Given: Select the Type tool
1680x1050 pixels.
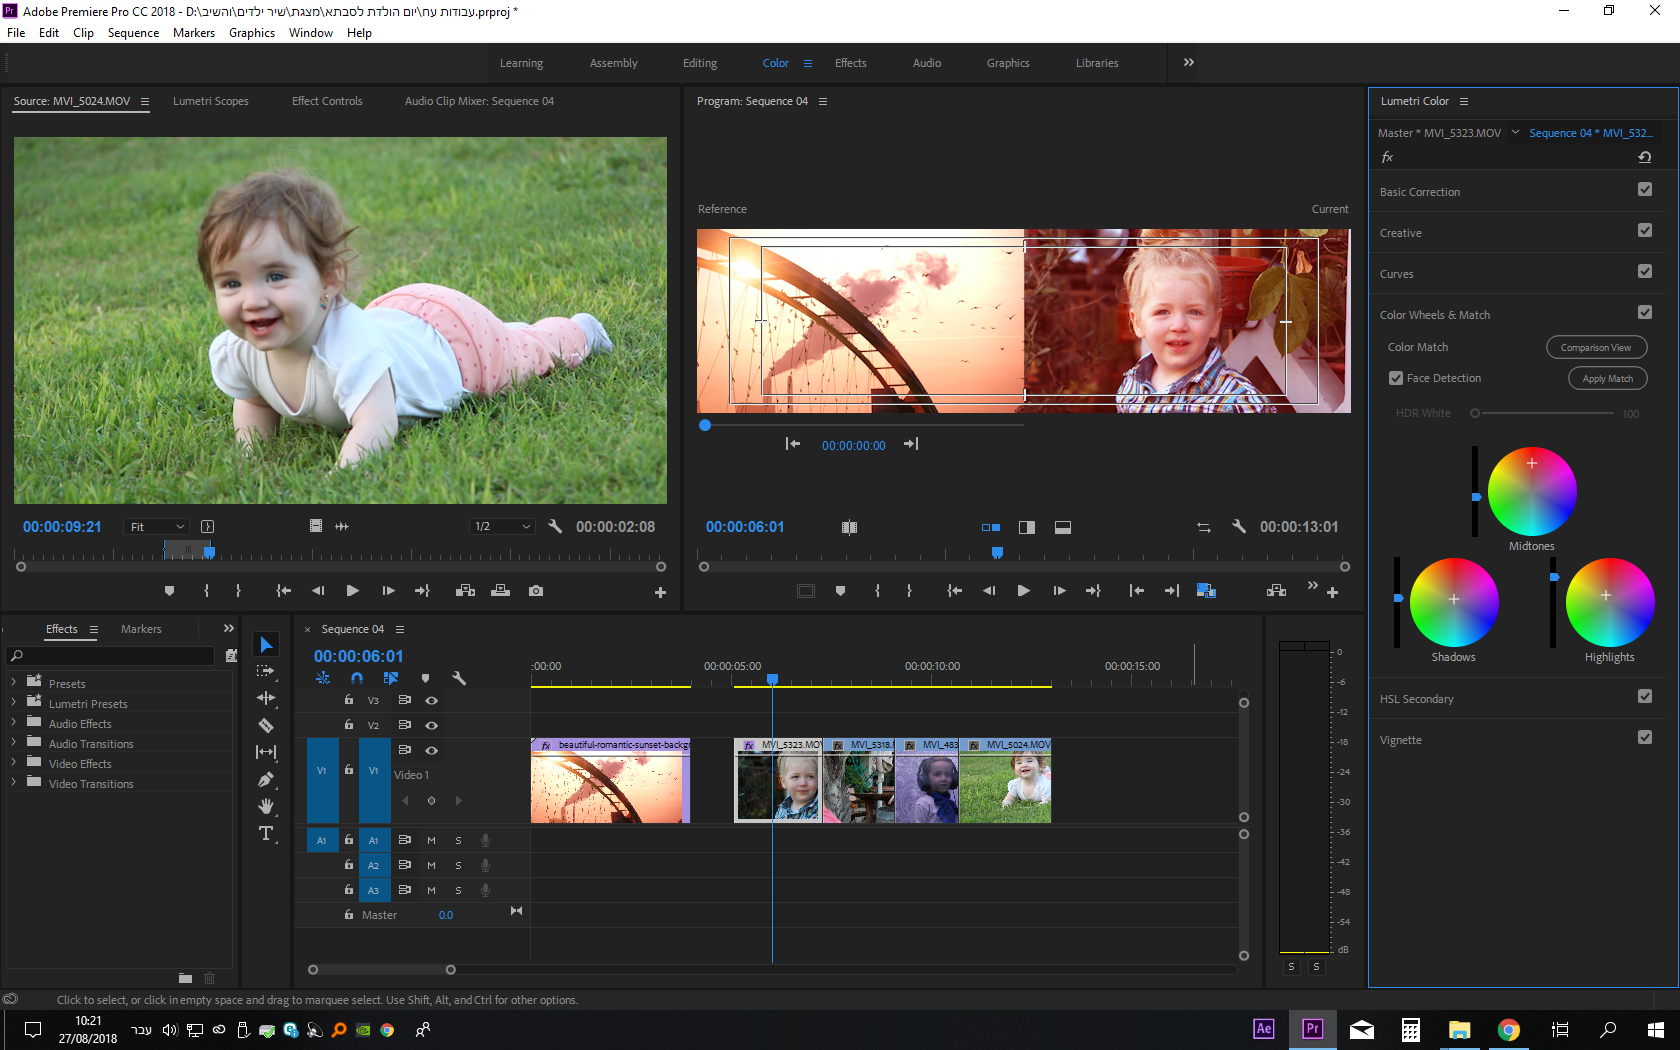Looking at the screenshot, I should pos(266,833).
